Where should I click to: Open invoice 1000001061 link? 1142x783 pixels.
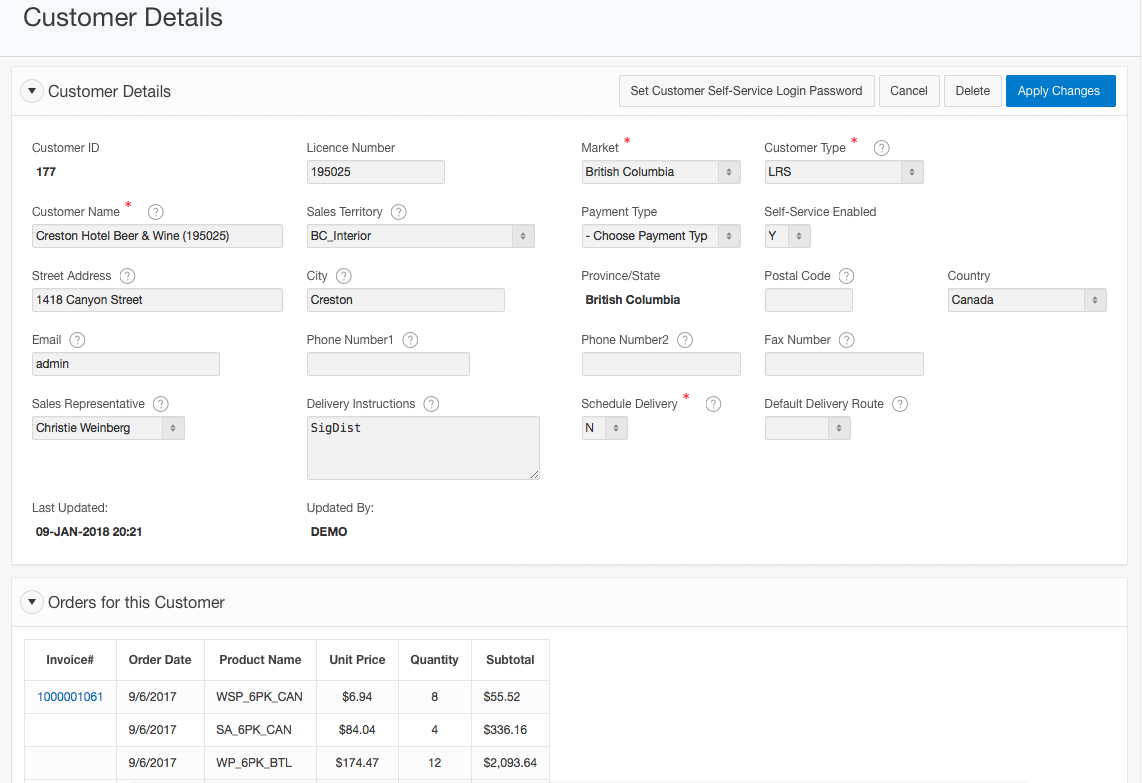pos(70,697)
